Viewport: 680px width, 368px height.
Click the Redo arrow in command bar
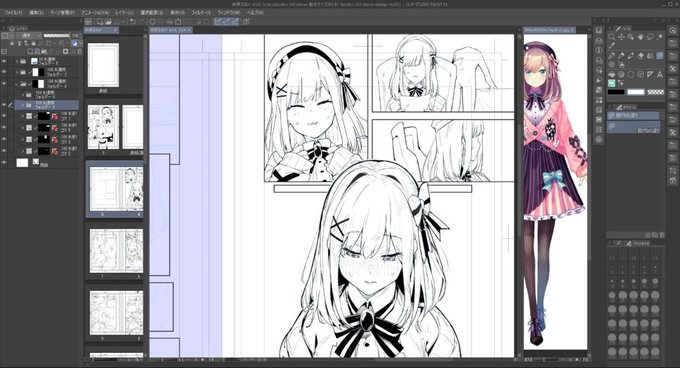coord(142,22)
